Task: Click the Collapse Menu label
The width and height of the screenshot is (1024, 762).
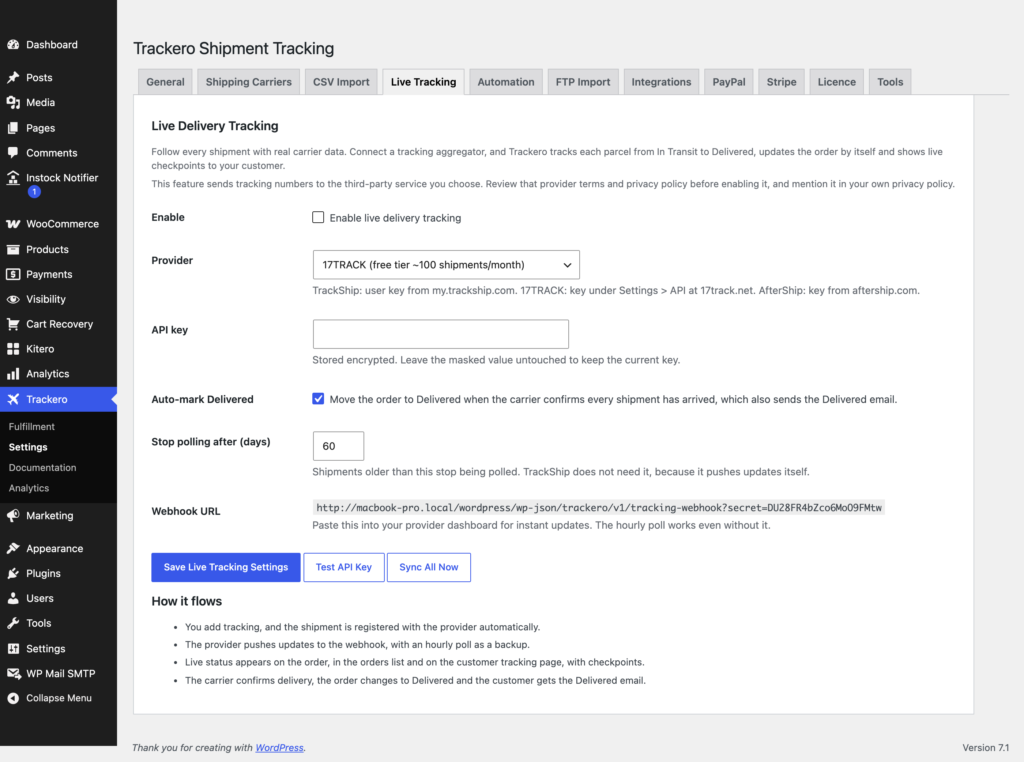Action: click(x=59, y=698)
